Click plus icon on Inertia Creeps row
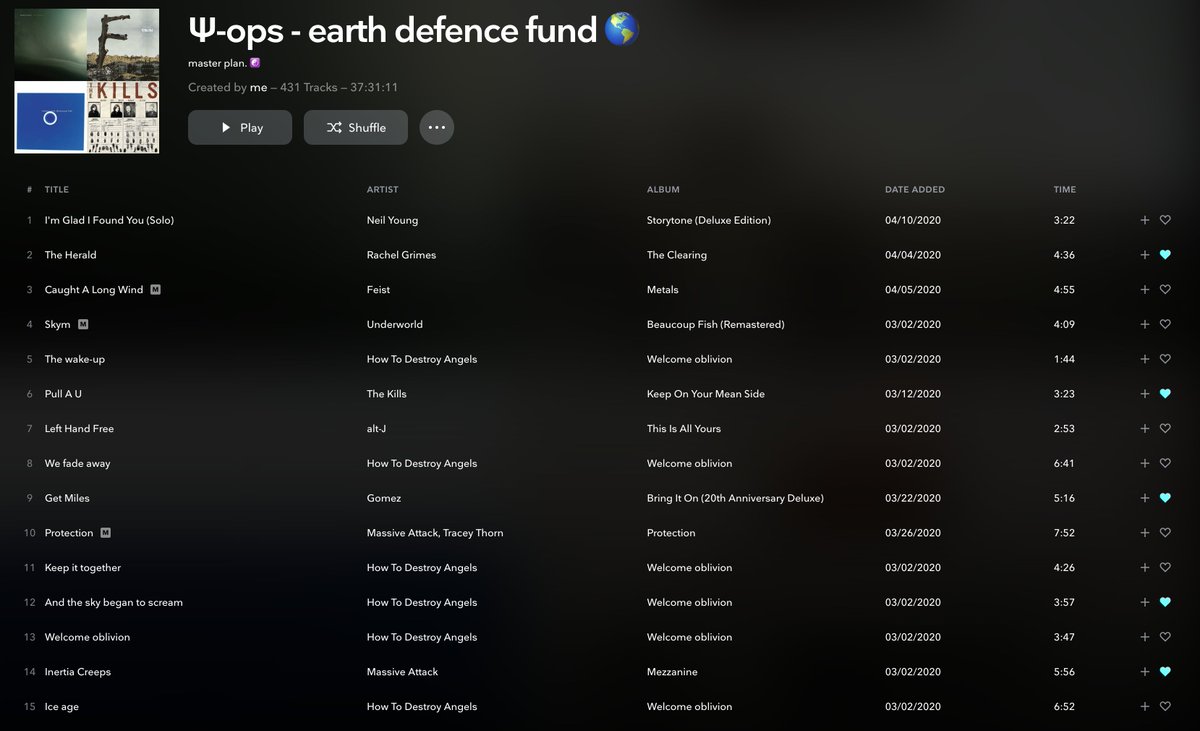This screenshot has width=1200, height=731. tap(1144, 672)
